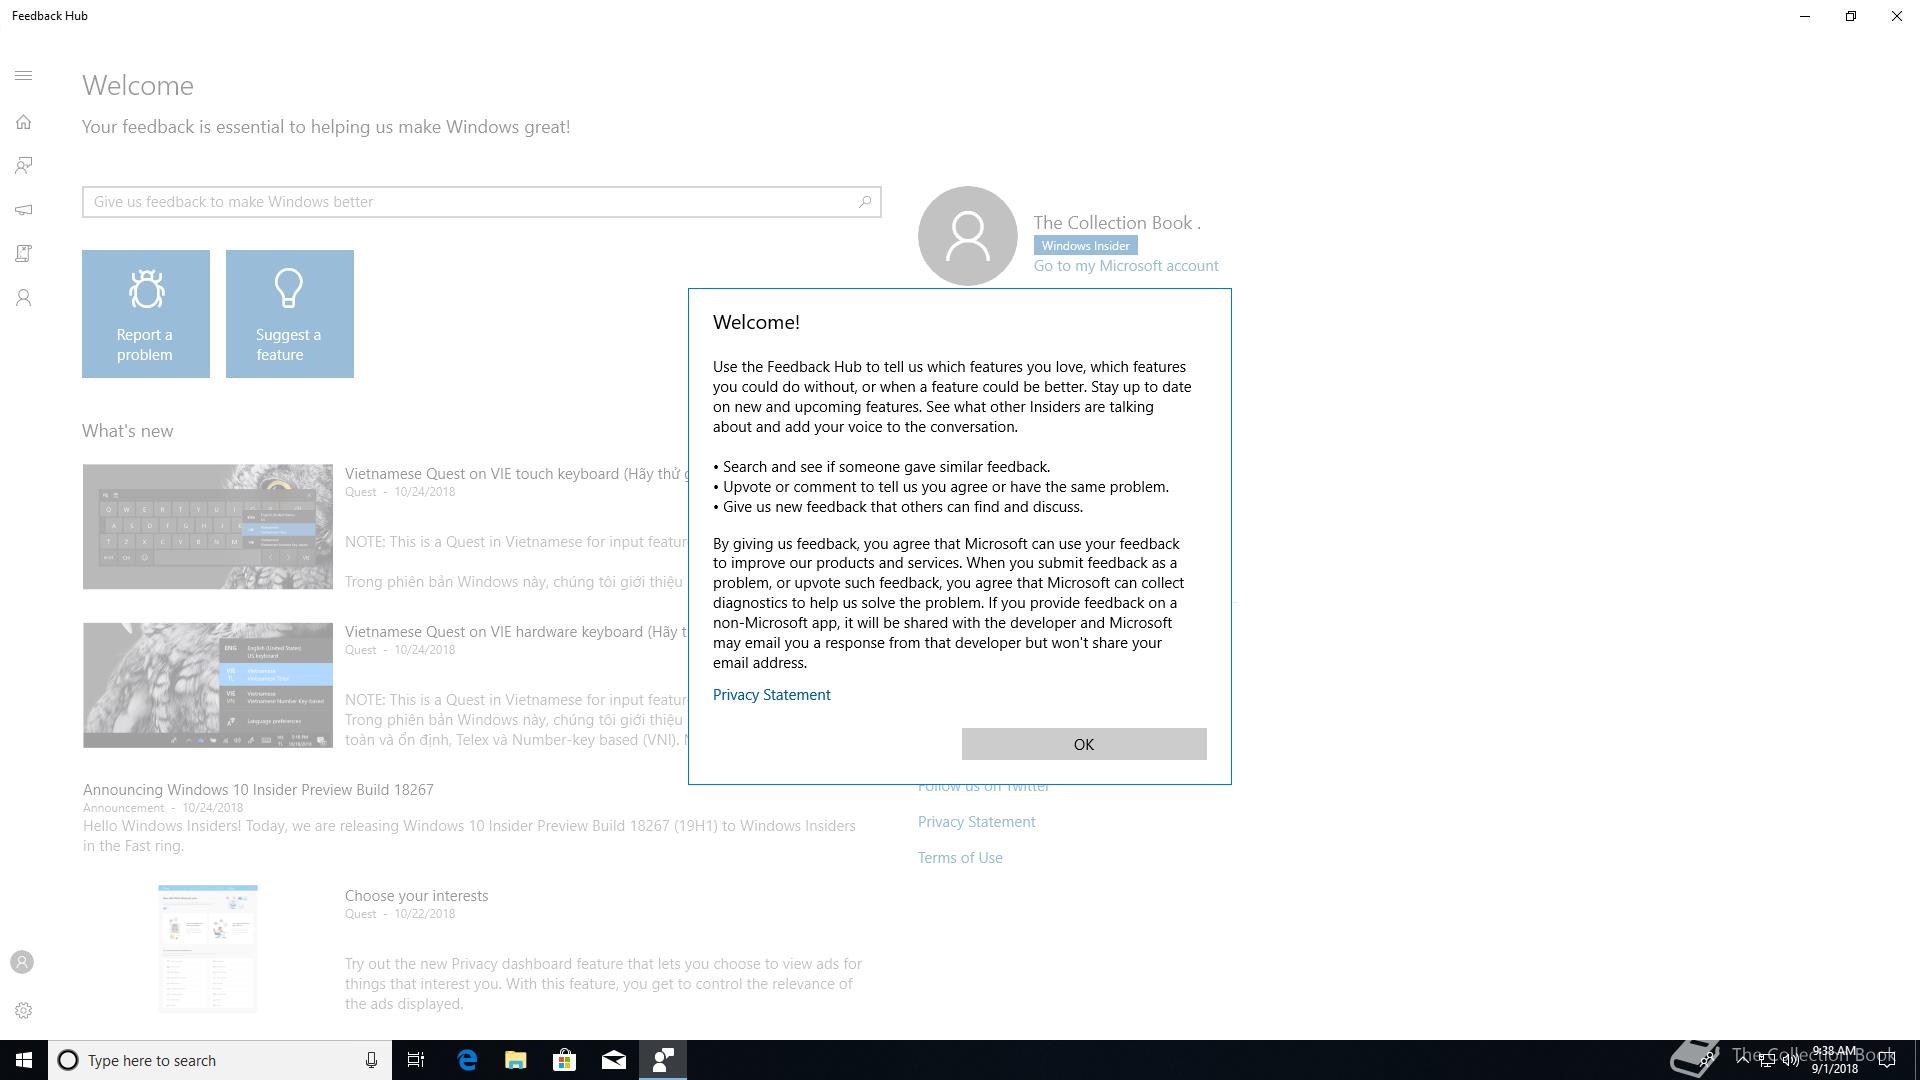Open Quests icon in sidebar
1920x1080 pixels.
point(24,254)
